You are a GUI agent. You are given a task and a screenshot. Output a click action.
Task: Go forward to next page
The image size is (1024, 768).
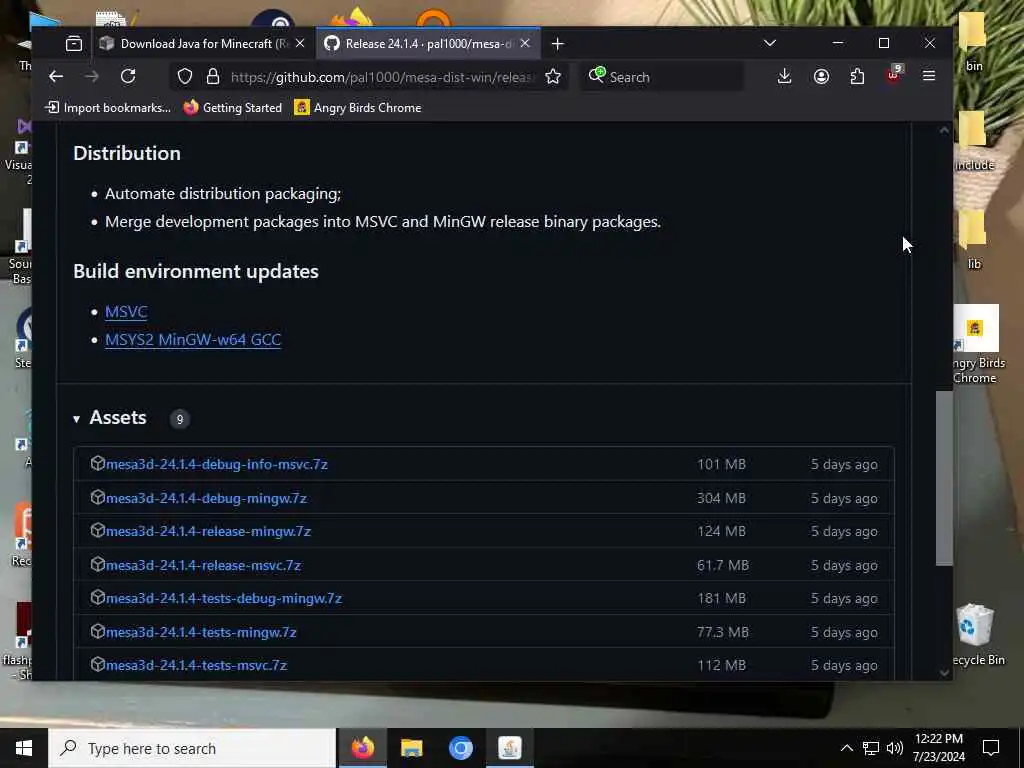(x=92, y=76)
